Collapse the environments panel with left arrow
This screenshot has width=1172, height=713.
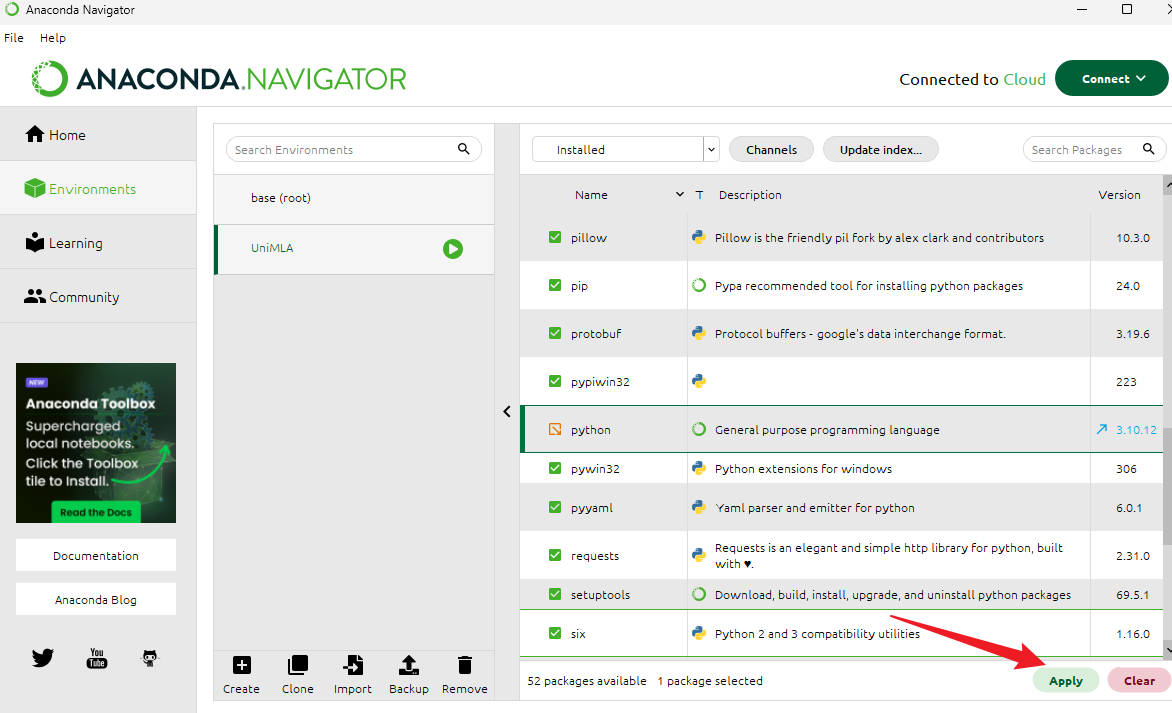click(x=507, y=412)
